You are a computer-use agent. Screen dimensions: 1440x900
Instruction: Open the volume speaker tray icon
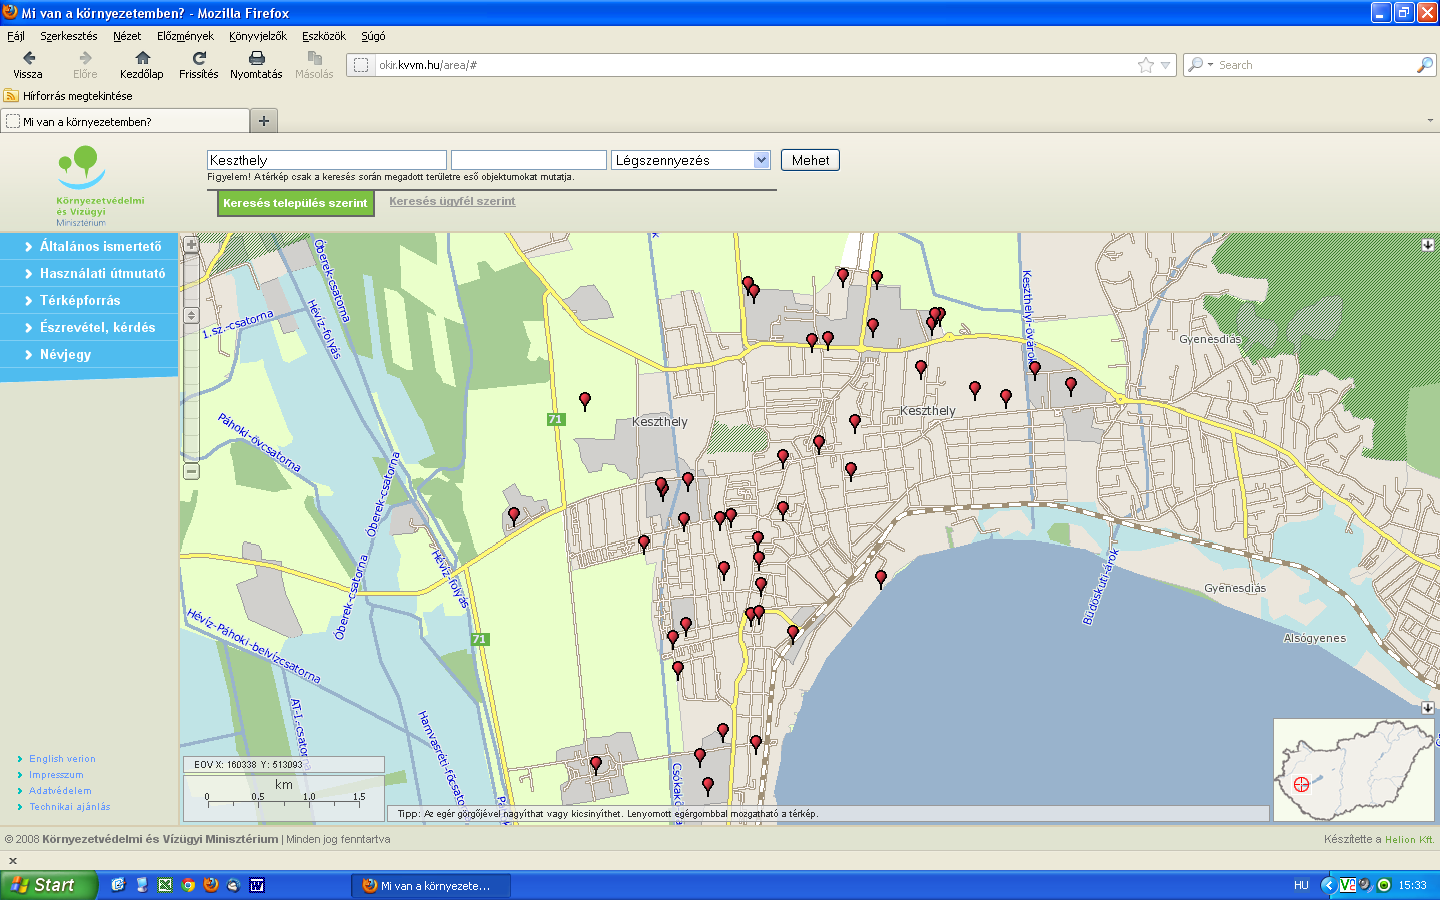(1365, 885)
